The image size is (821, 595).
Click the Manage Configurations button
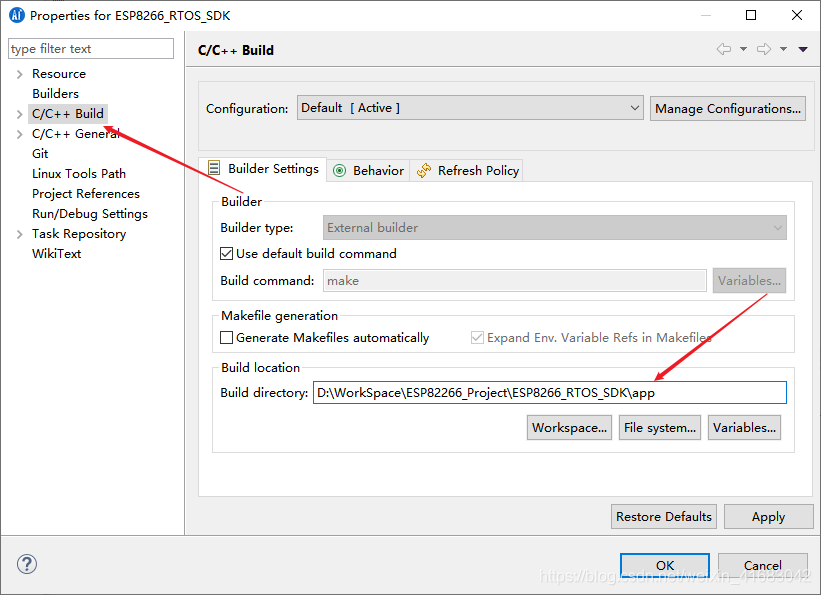click(727, 107)
